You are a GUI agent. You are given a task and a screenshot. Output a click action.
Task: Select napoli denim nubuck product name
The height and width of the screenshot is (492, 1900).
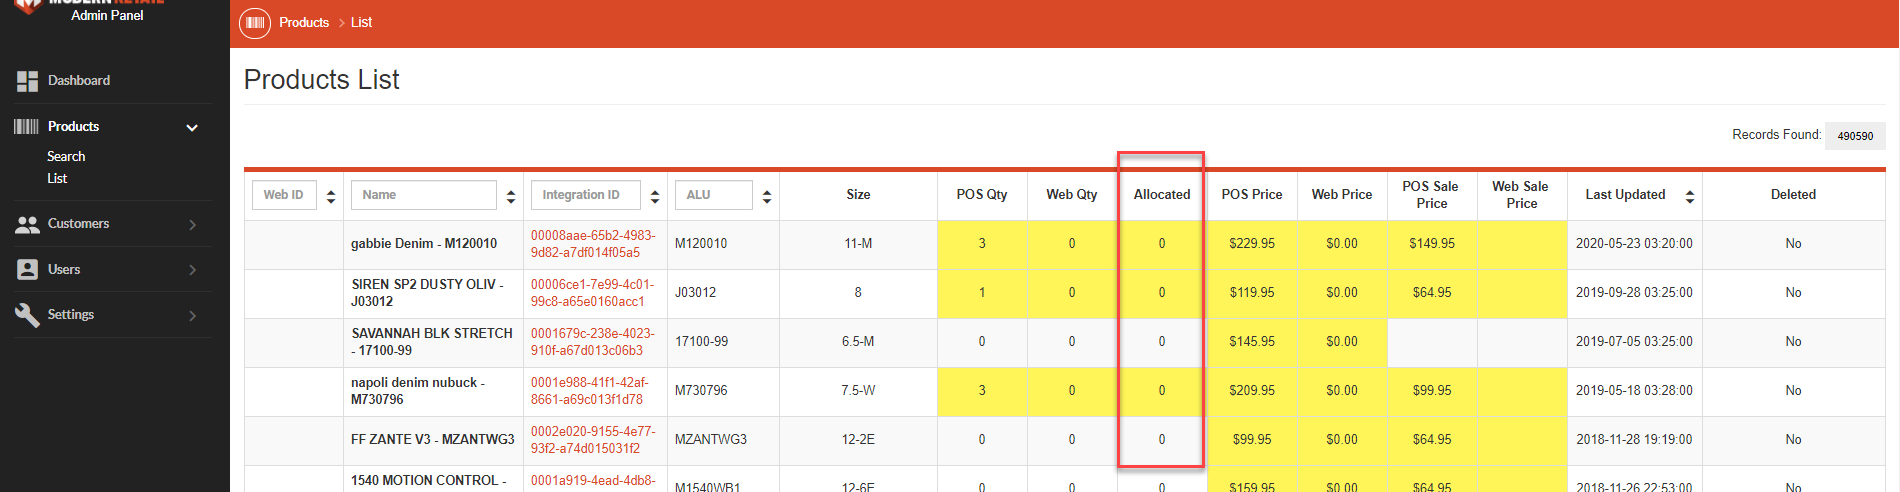click(x=418, y=391)
